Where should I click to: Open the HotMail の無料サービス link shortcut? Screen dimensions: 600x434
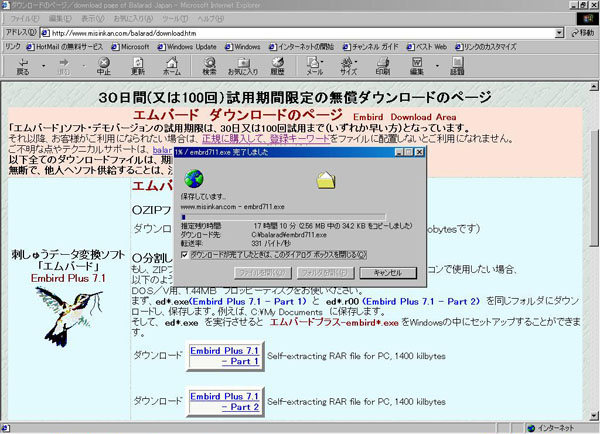pos(65,47)
